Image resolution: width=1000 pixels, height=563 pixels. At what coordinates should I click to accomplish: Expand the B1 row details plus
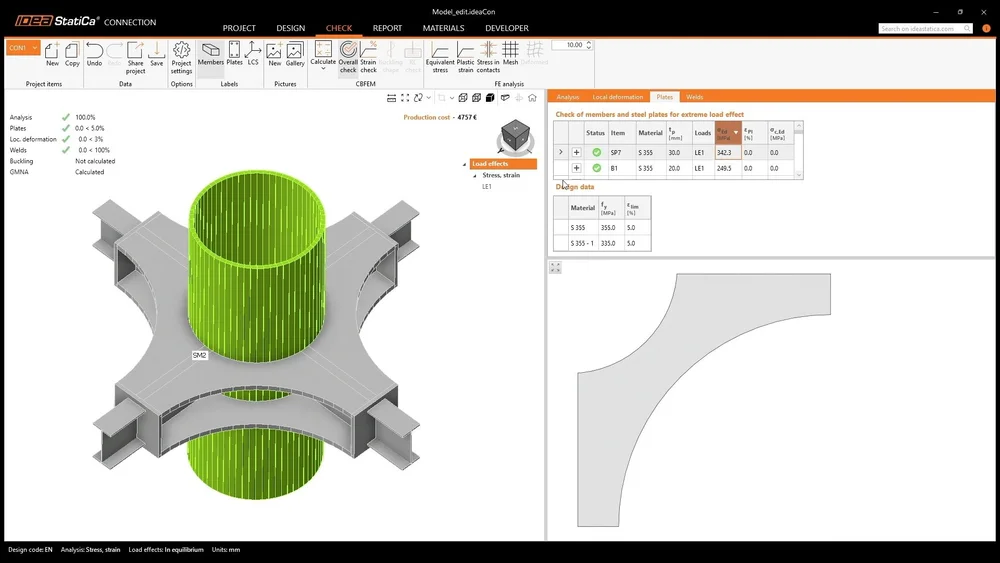(x=576, y=168)
